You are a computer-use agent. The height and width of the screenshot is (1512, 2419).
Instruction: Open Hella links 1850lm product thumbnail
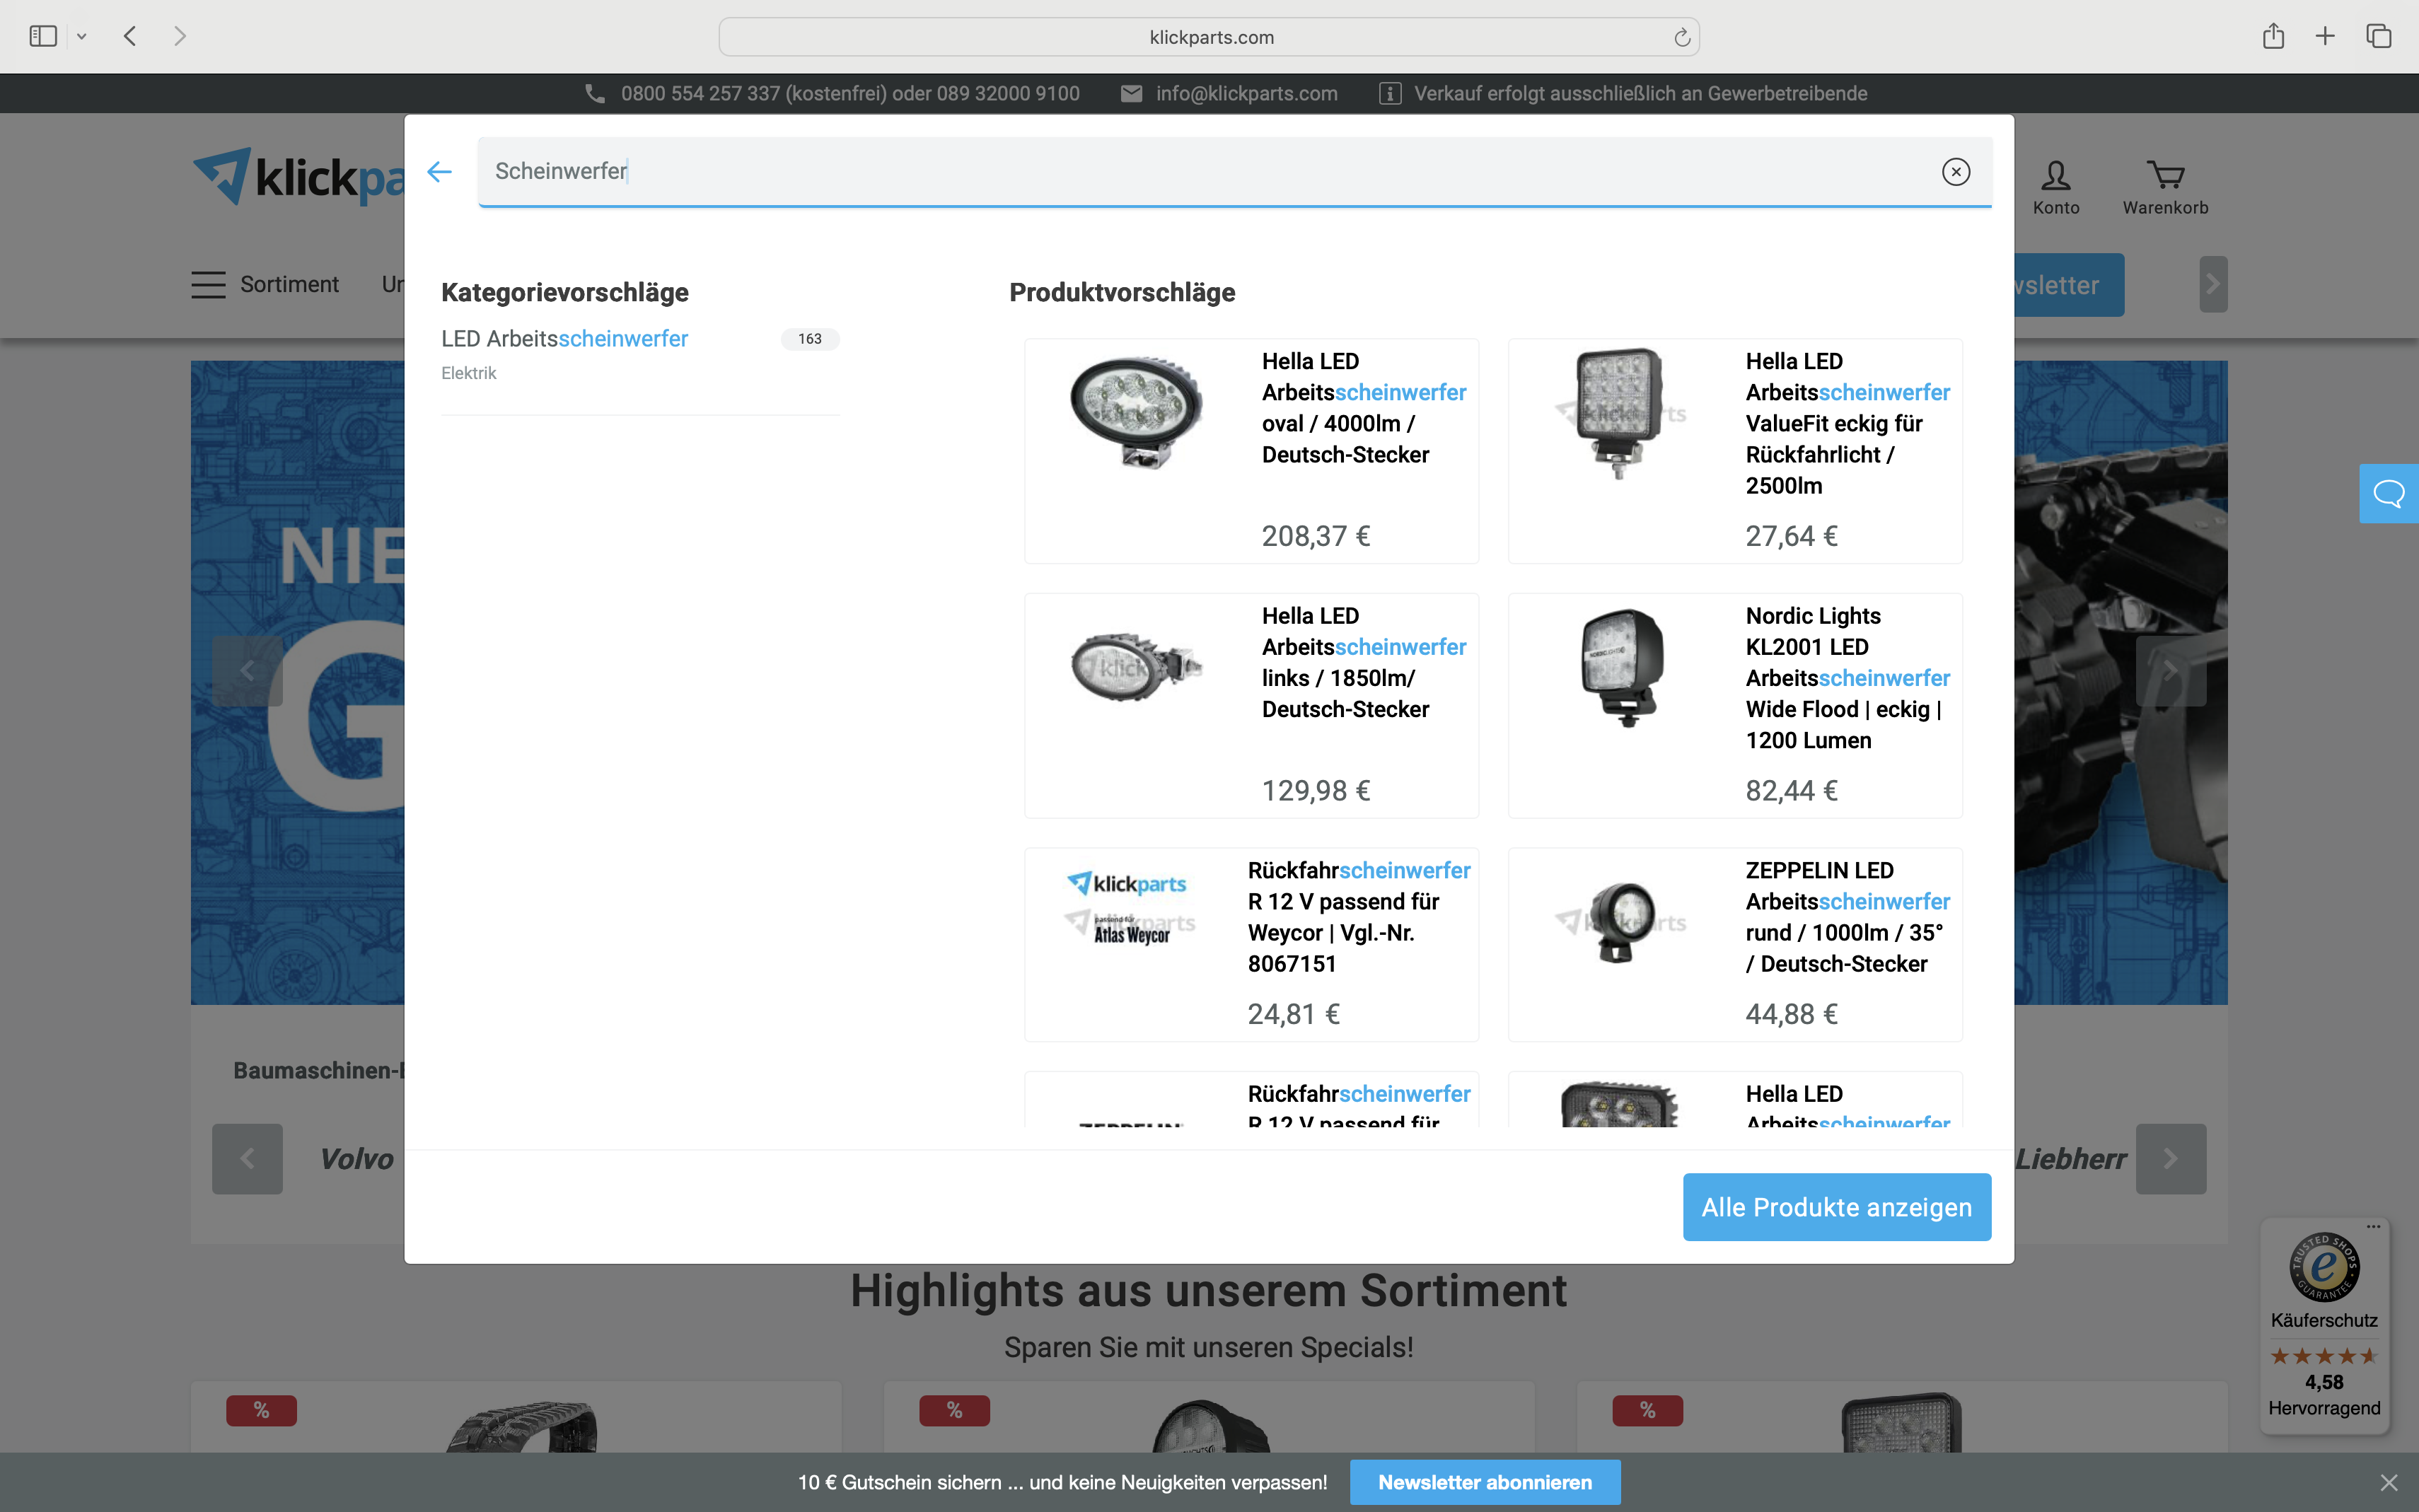coord(1136,667)
